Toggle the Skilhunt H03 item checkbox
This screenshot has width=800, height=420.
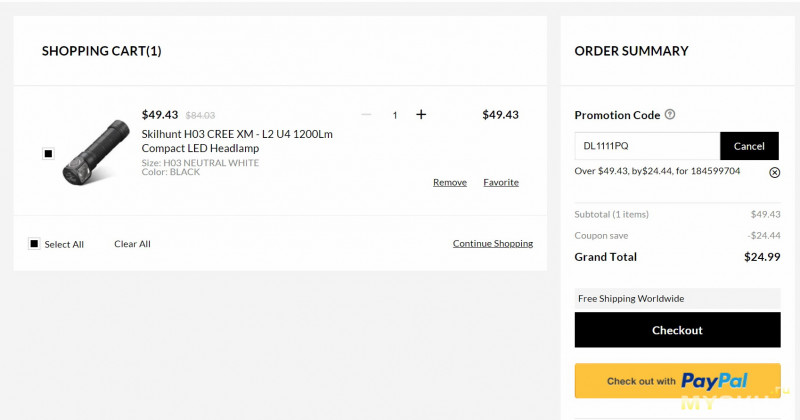48,154
